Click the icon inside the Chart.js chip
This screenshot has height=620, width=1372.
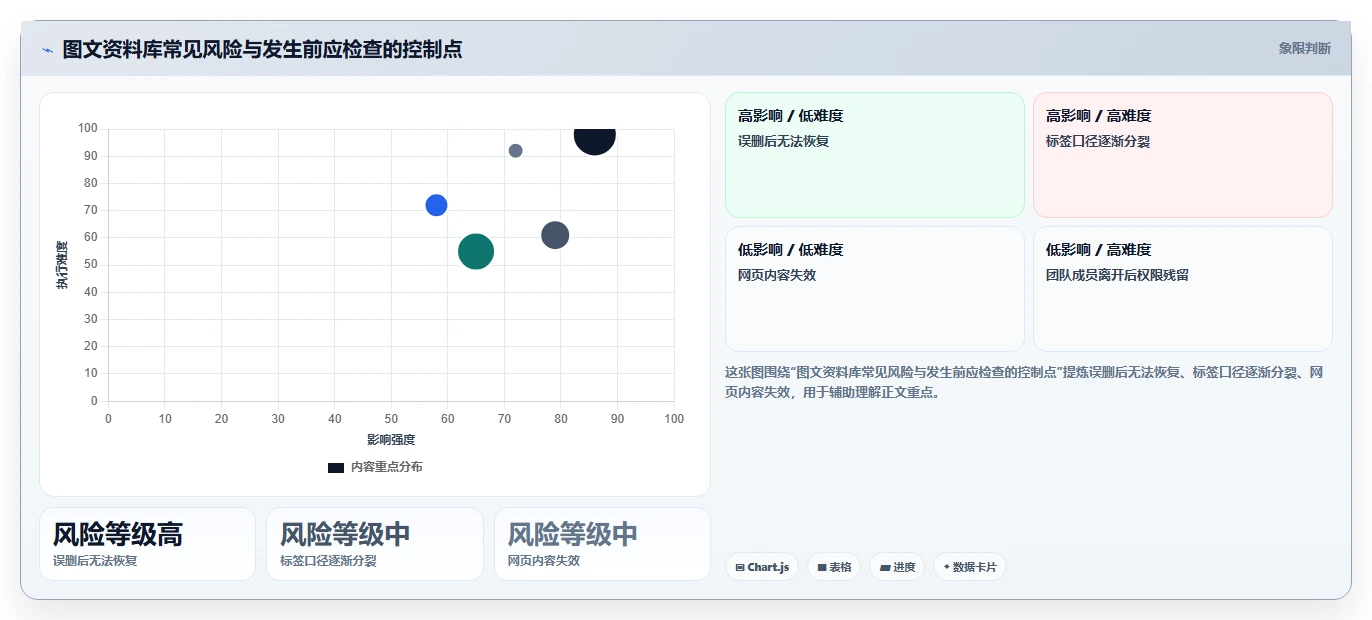(740, 567)
